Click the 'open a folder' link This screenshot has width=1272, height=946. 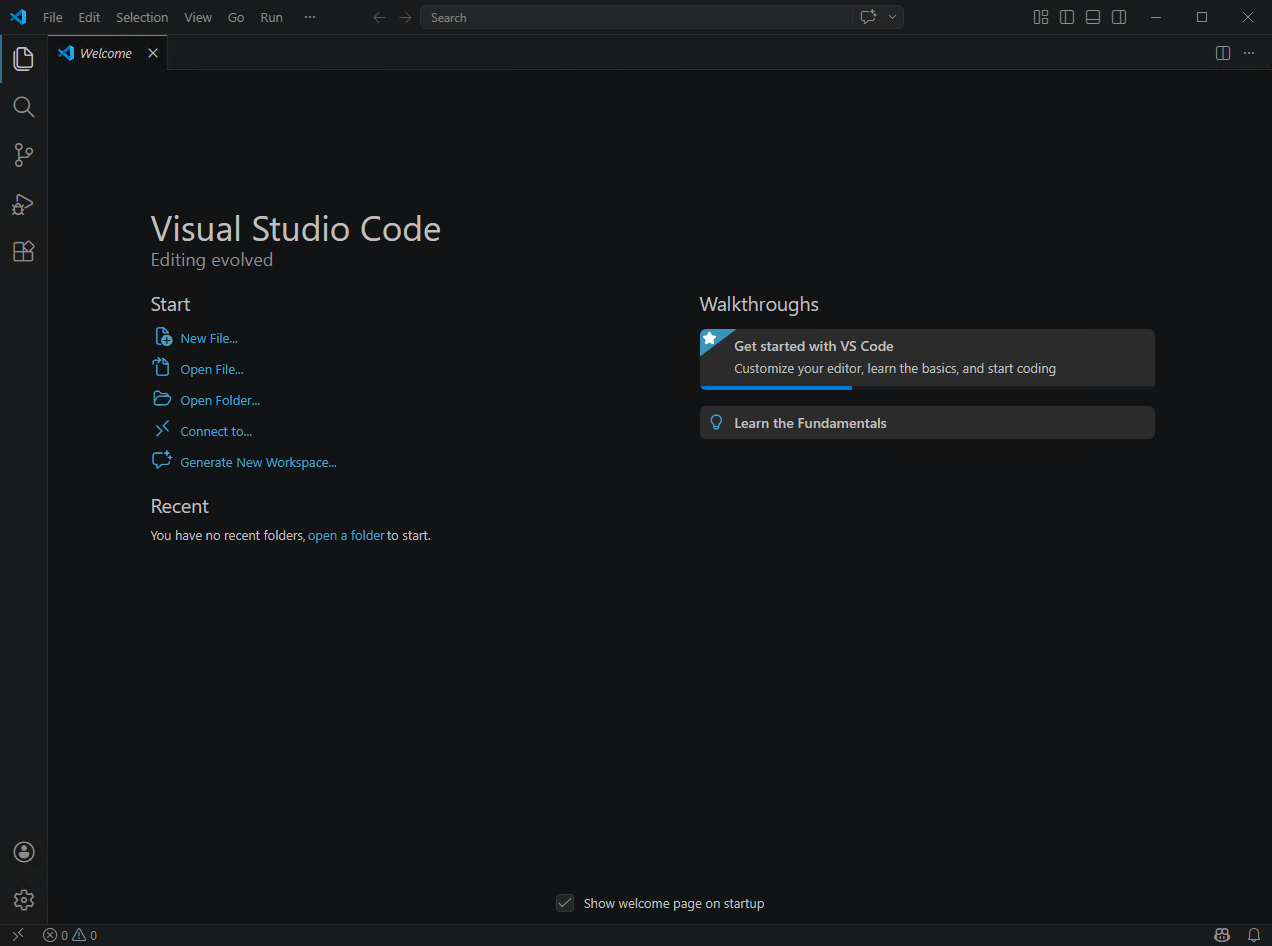click(x=346, y=535)
